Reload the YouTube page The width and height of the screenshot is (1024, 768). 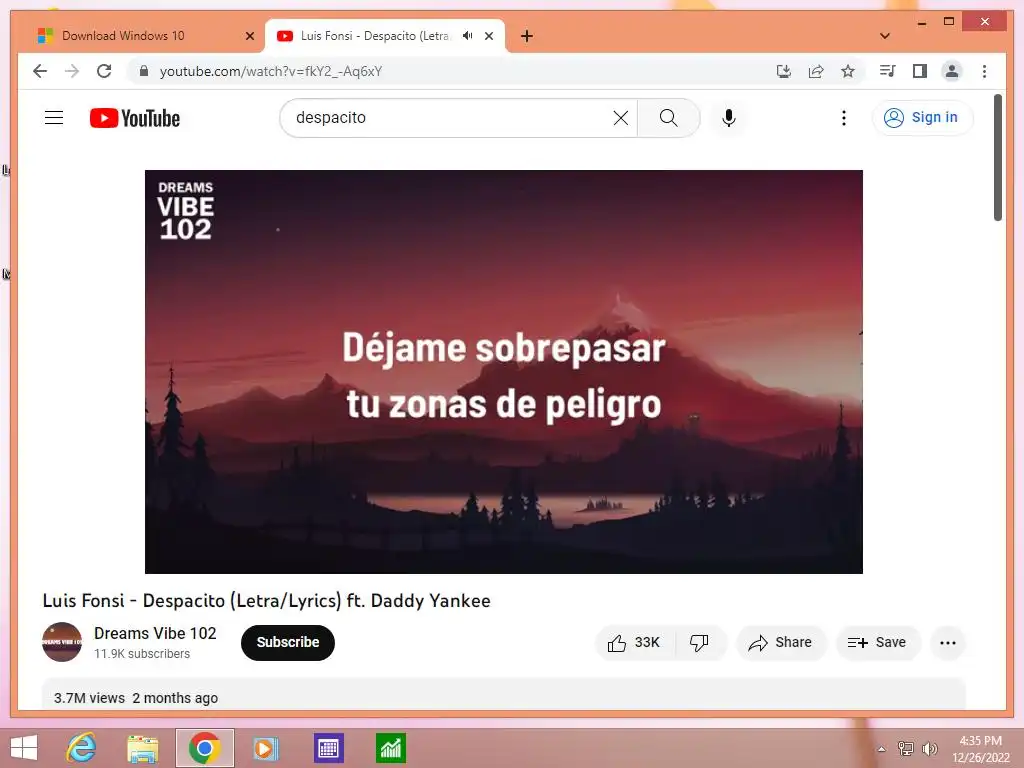pos(104,71)
